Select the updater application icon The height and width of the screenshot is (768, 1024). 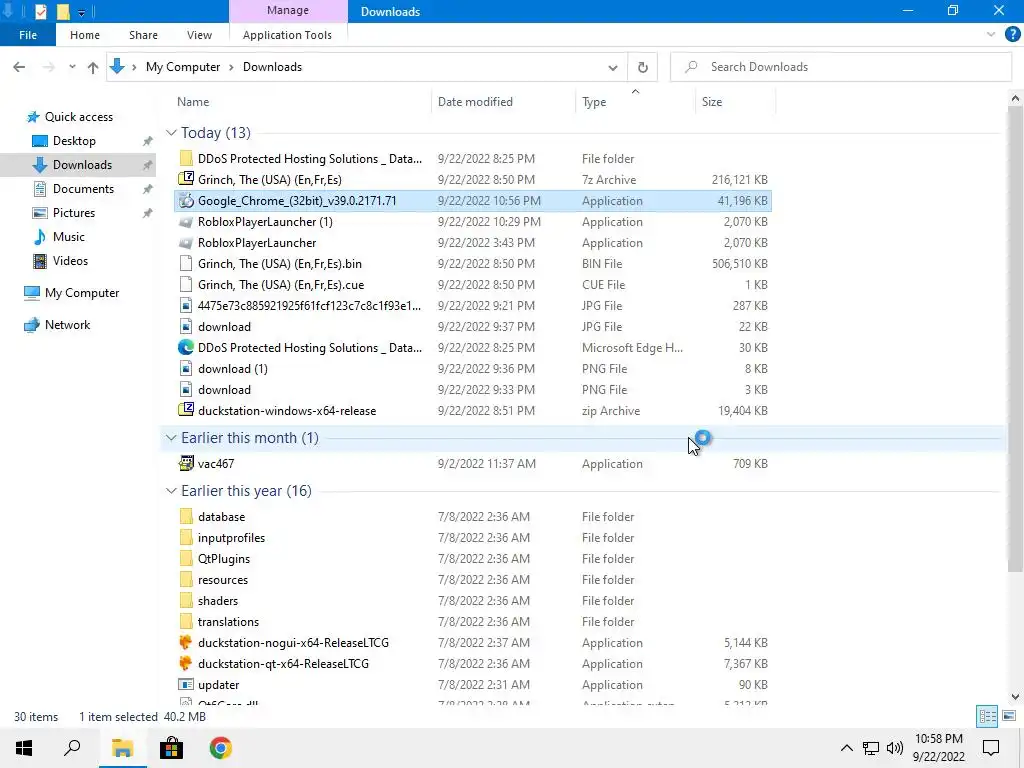point(186,684)
